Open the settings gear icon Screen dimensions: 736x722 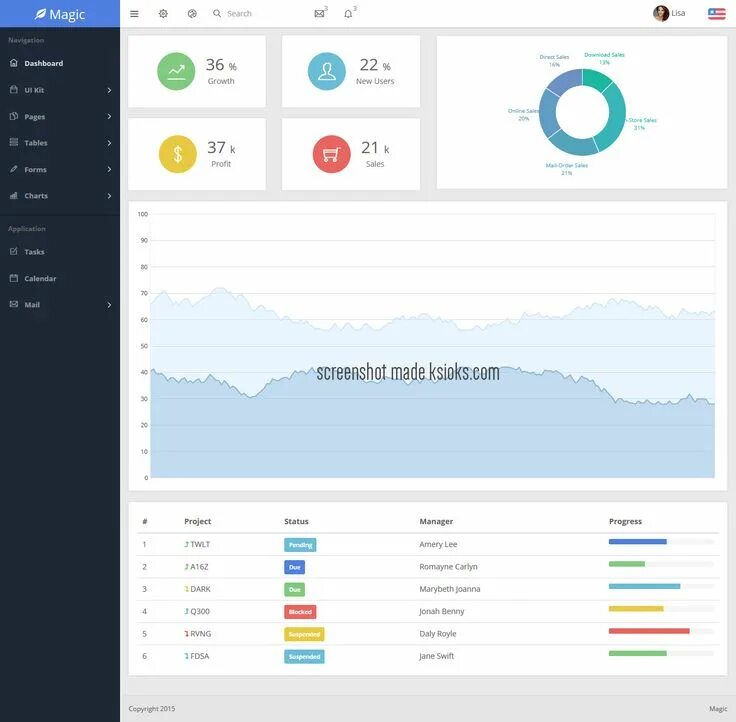point(163,14)
